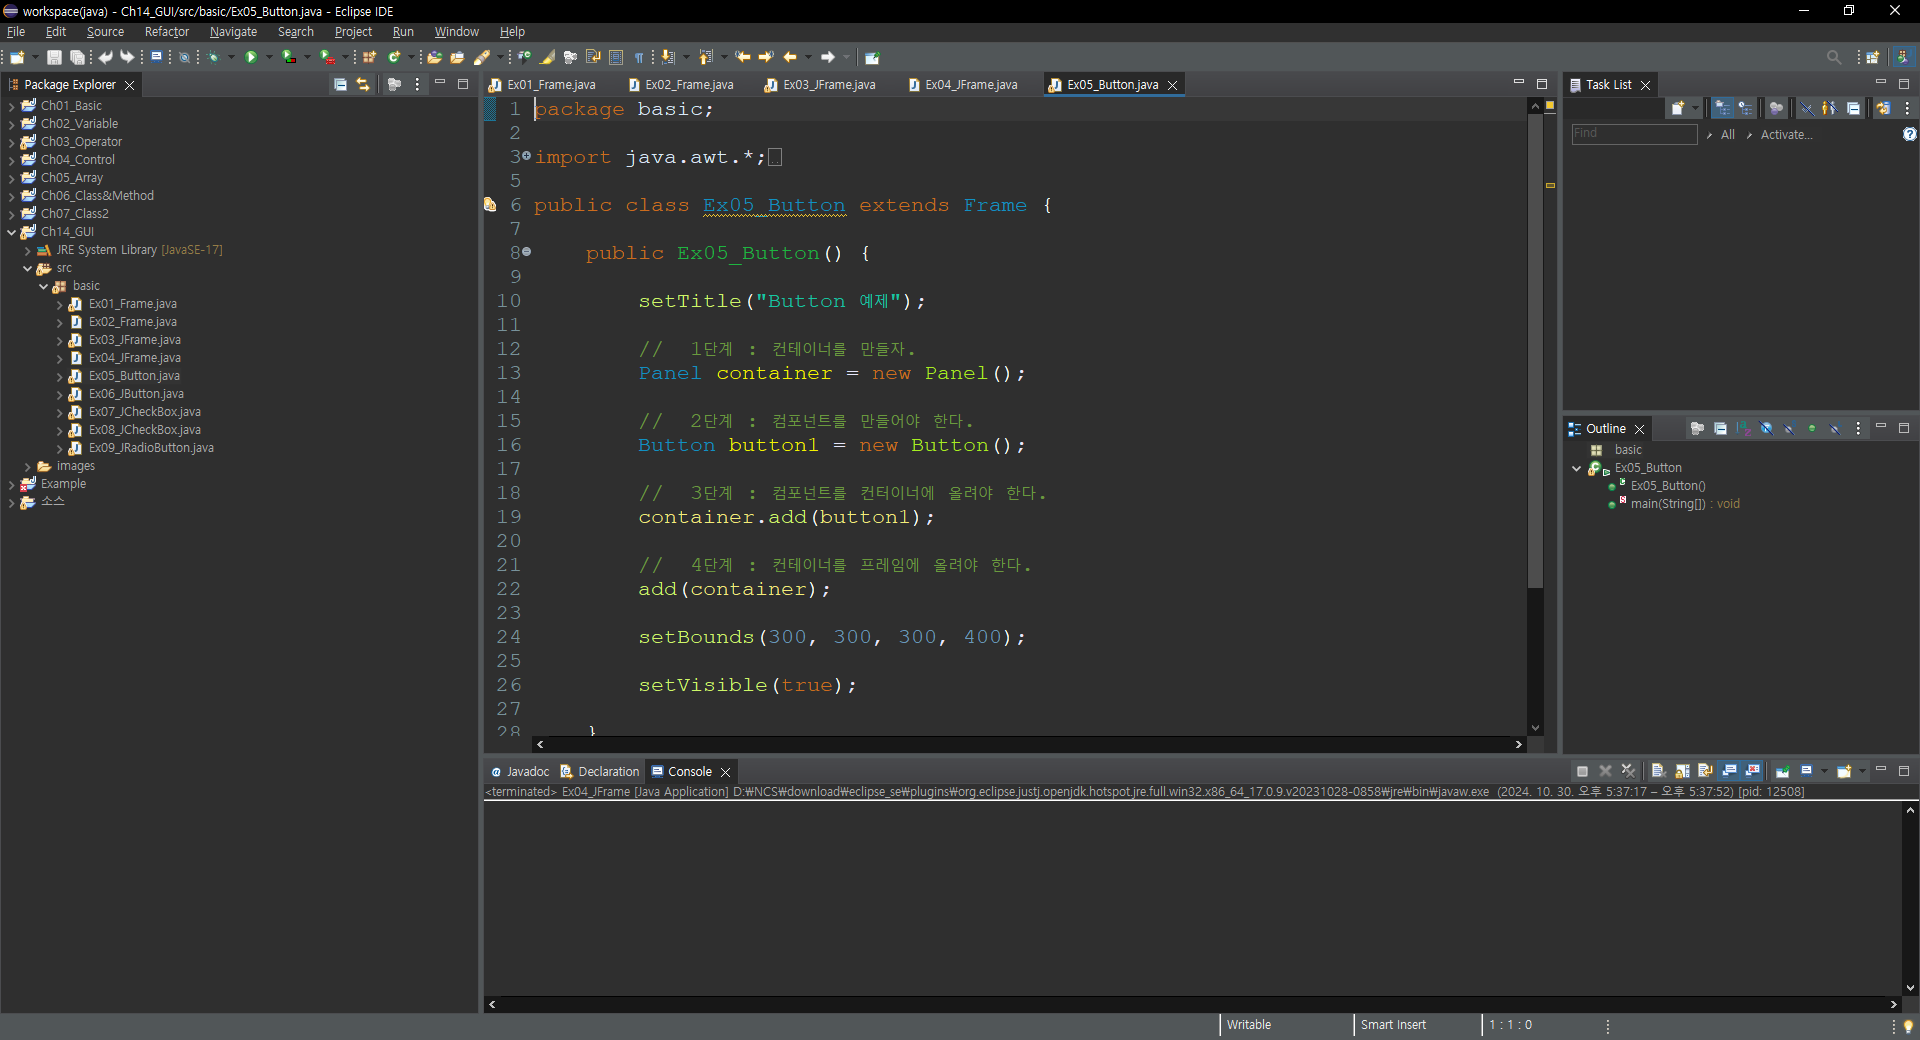
Task: Click the All filter link in Task List
Action: pos(1727,135)
